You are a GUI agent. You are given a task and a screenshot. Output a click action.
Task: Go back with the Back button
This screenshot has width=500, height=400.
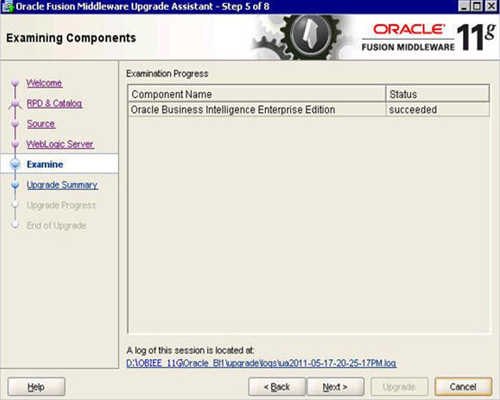tap(277, 387)
